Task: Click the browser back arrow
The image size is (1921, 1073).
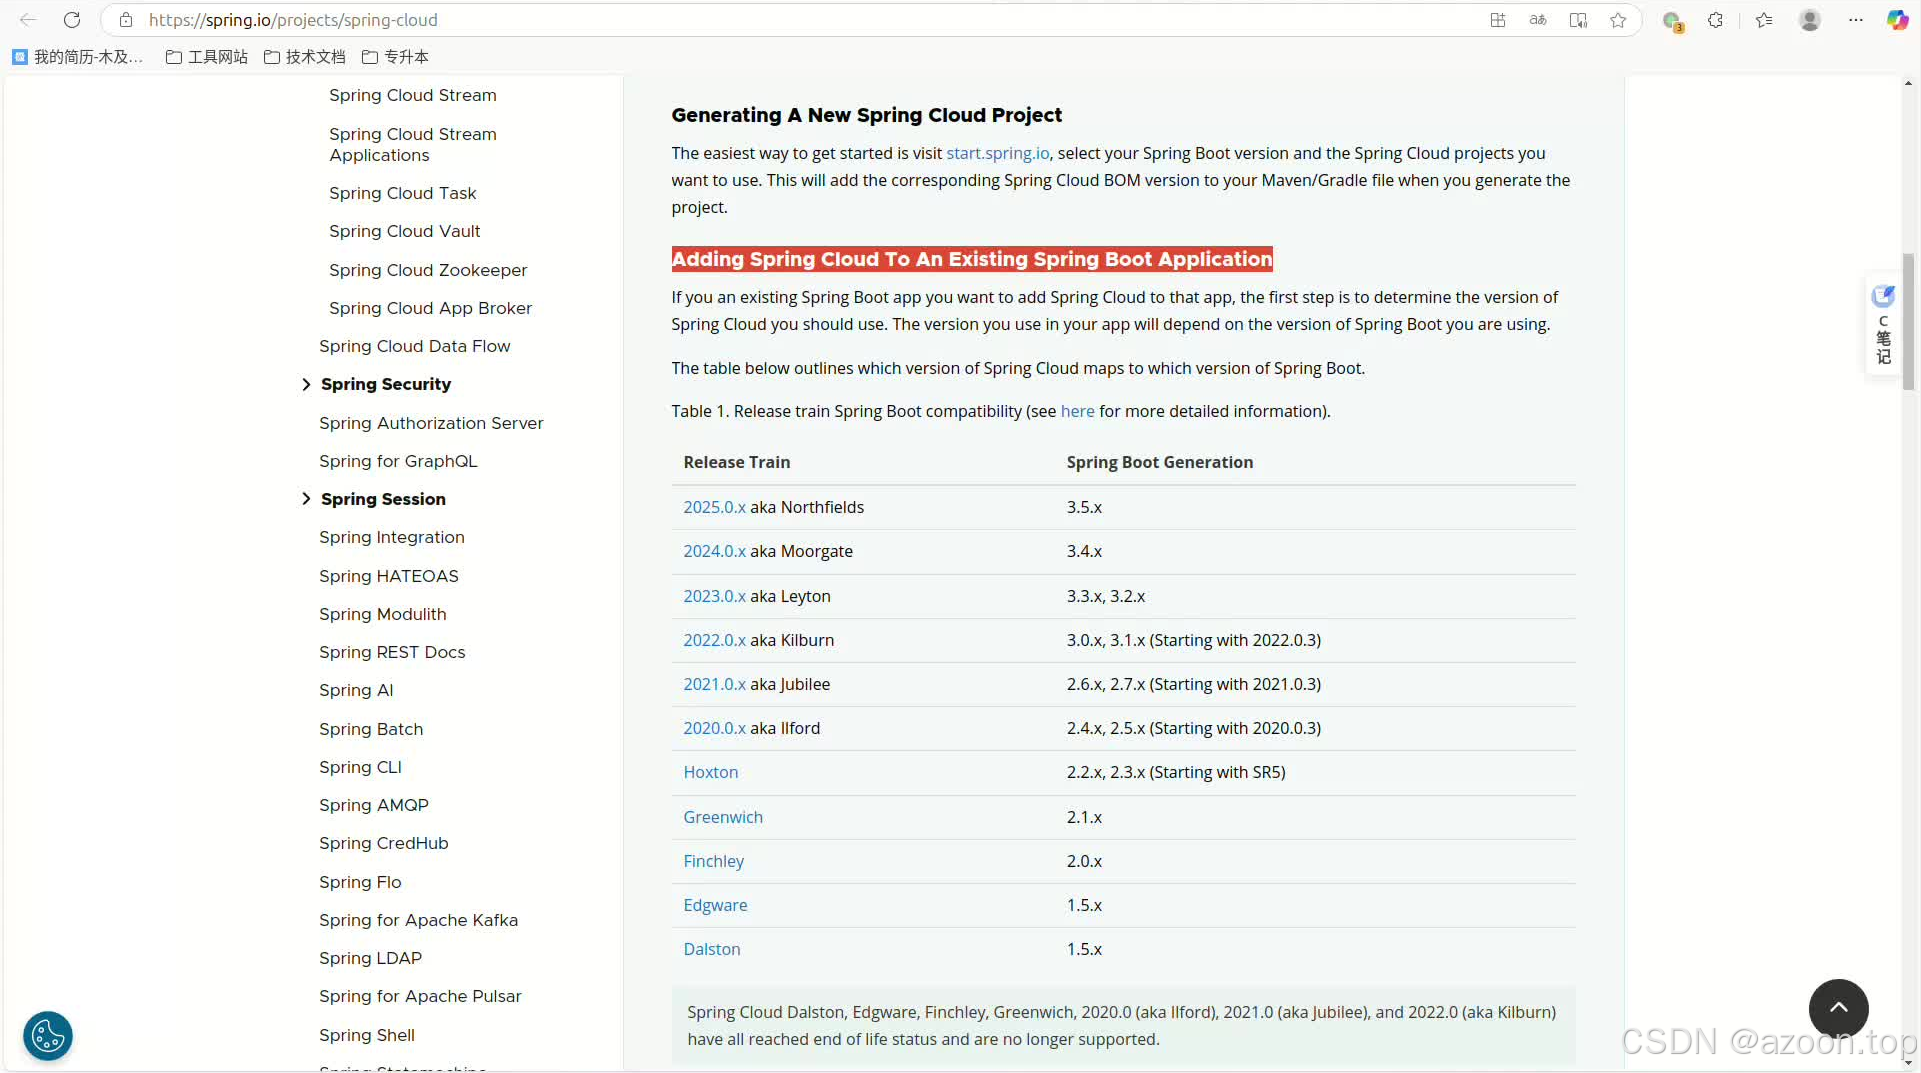Action: (x=28, y=20)
